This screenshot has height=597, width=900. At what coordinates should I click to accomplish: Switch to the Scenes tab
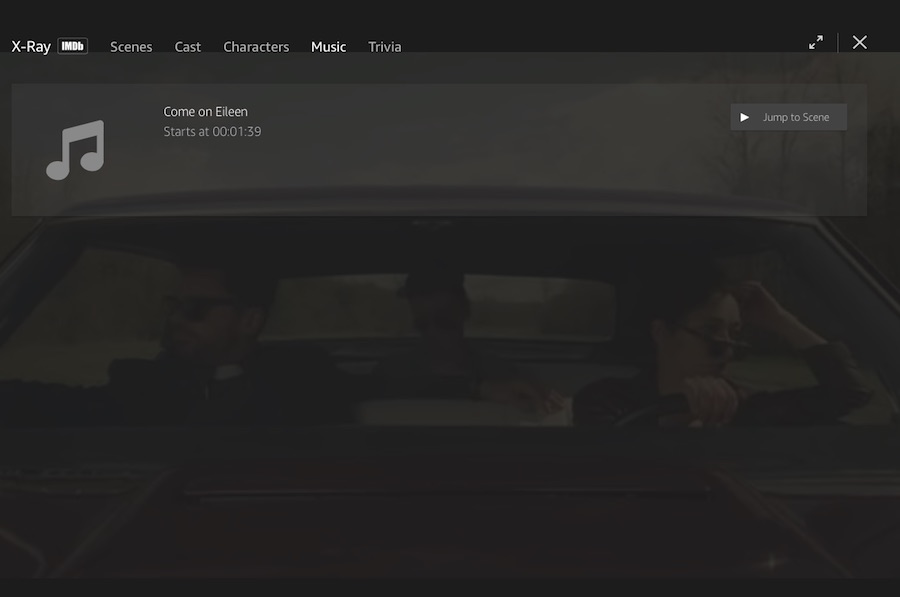[131, 47]
